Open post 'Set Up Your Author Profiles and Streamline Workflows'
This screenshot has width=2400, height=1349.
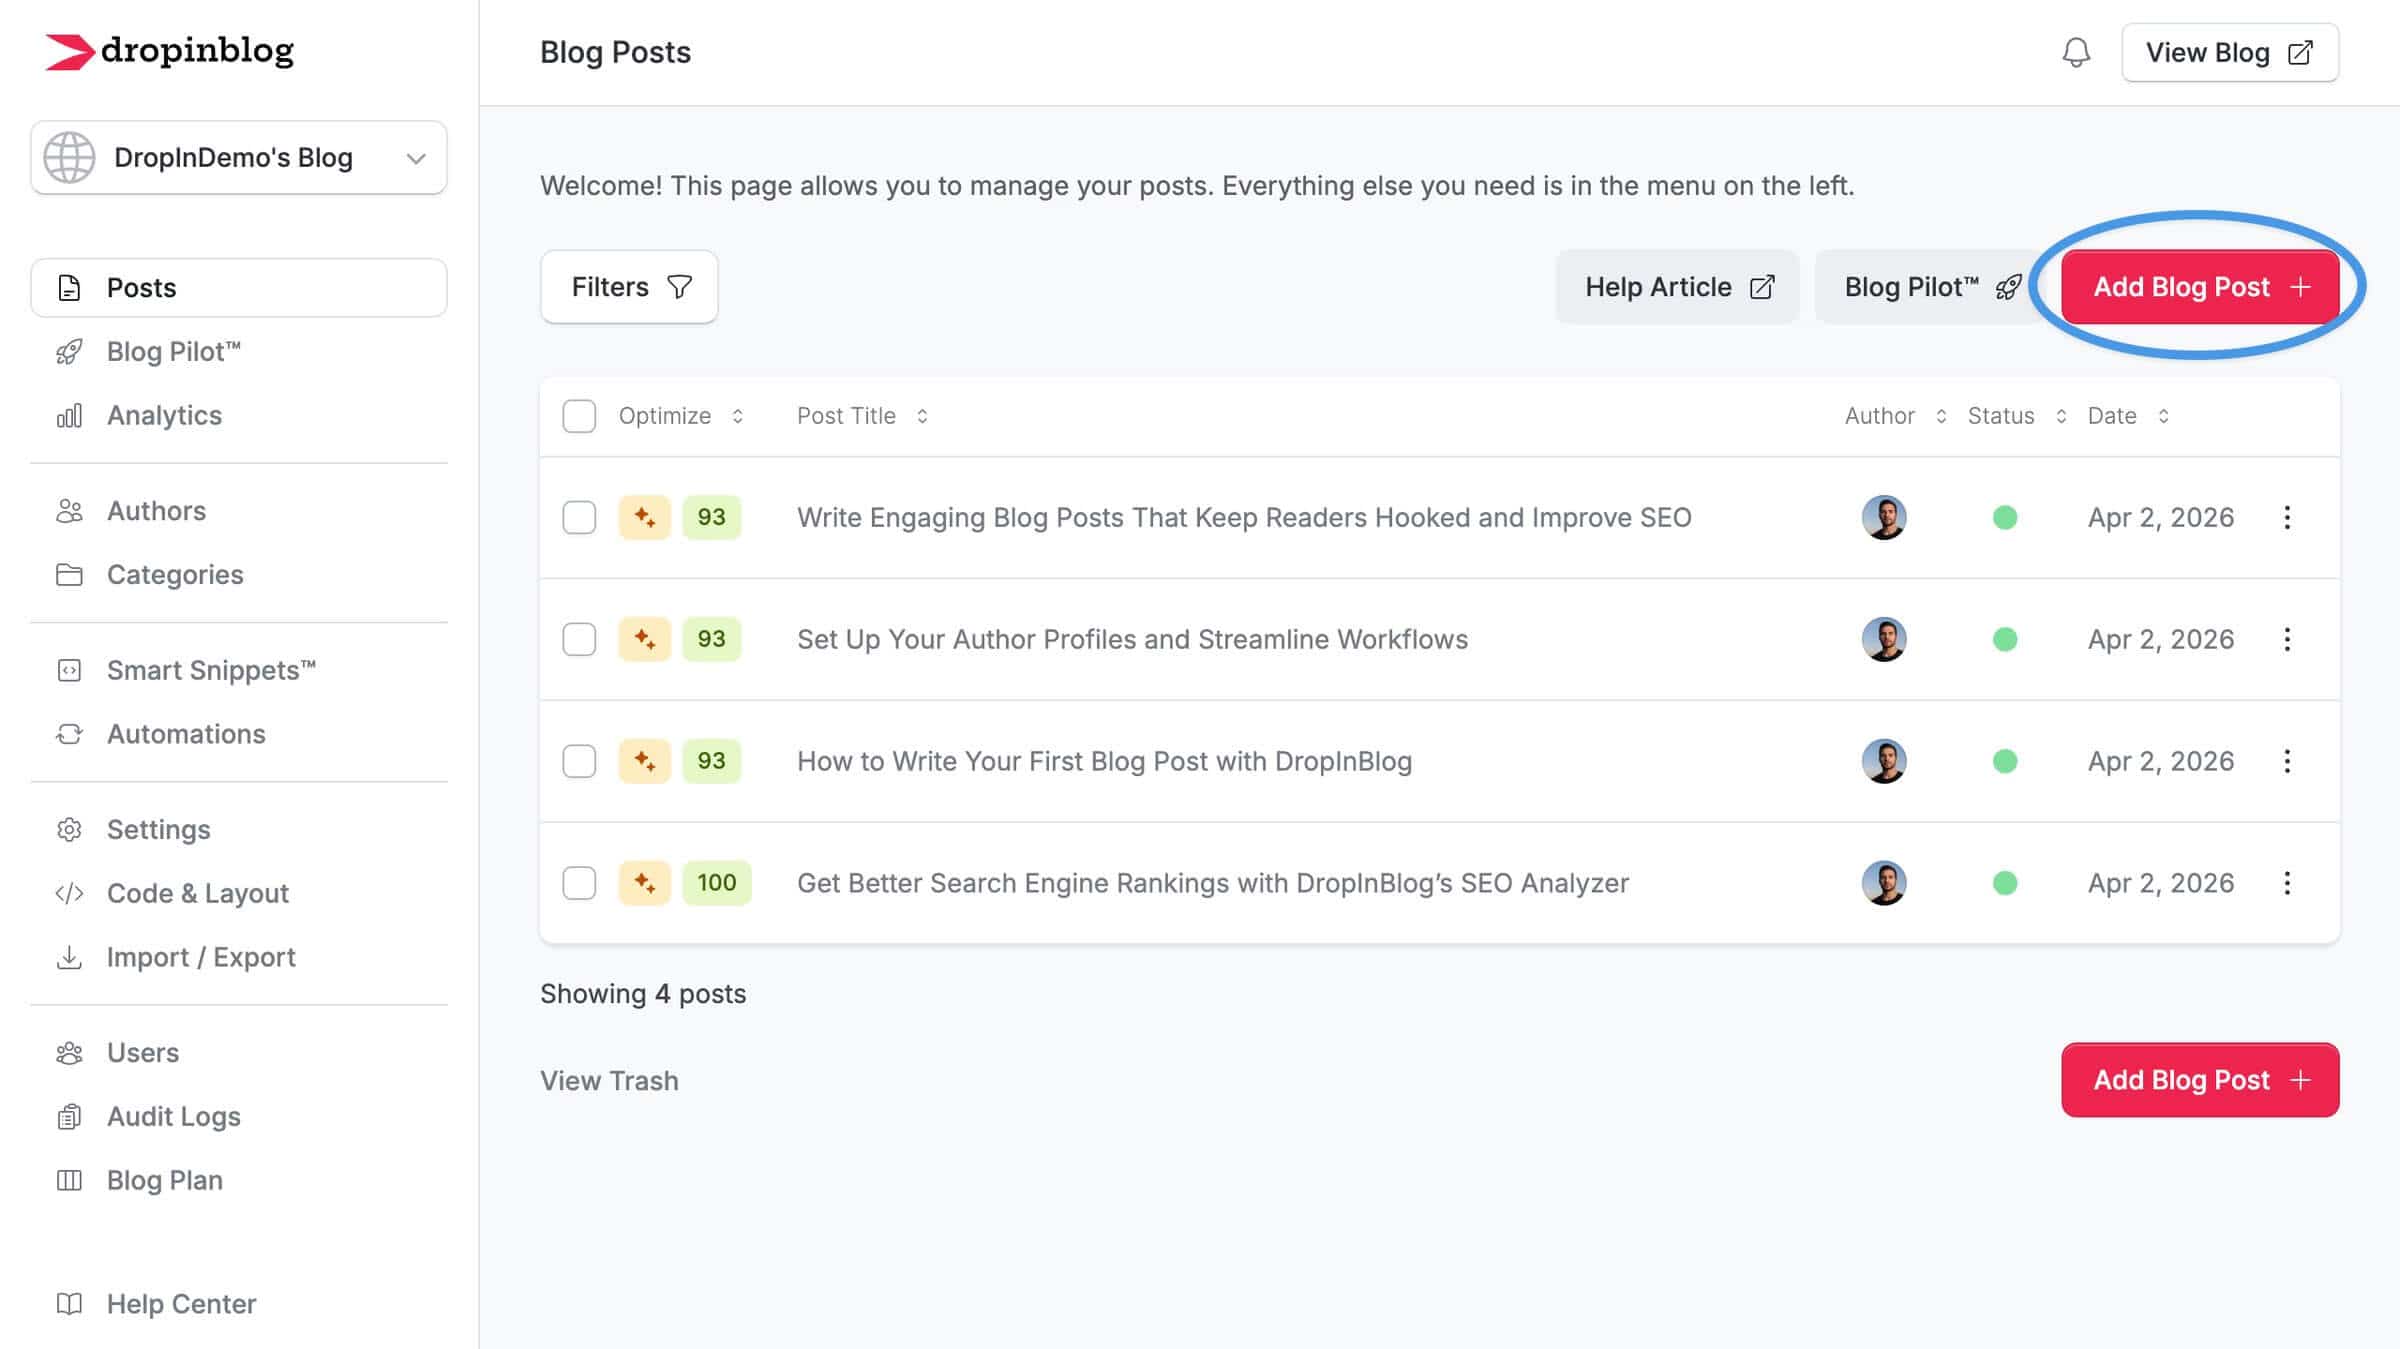[1132, 639]
